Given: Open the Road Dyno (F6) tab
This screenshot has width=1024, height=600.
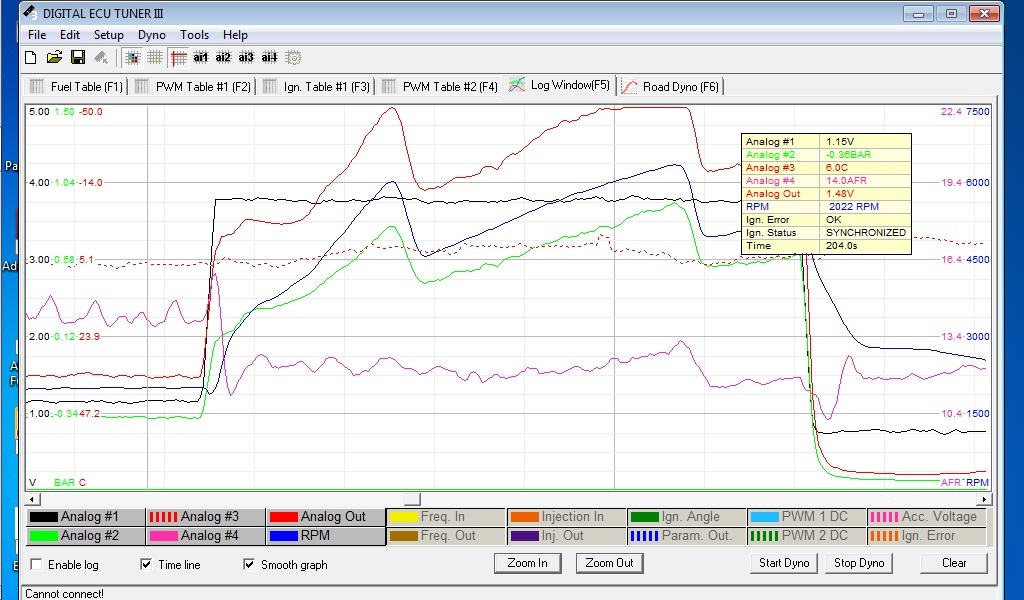Looking at the screenshot, I should (x=670, y=87).
